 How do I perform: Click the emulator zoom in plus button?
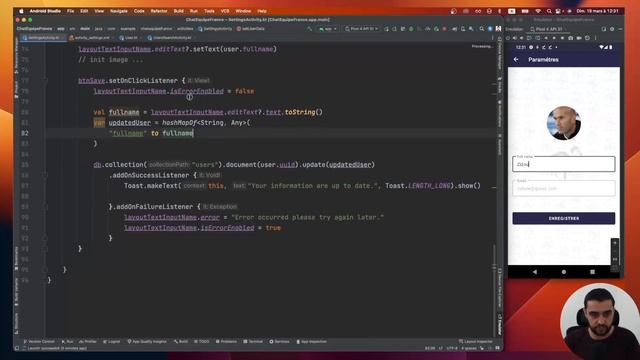point(615,243)
